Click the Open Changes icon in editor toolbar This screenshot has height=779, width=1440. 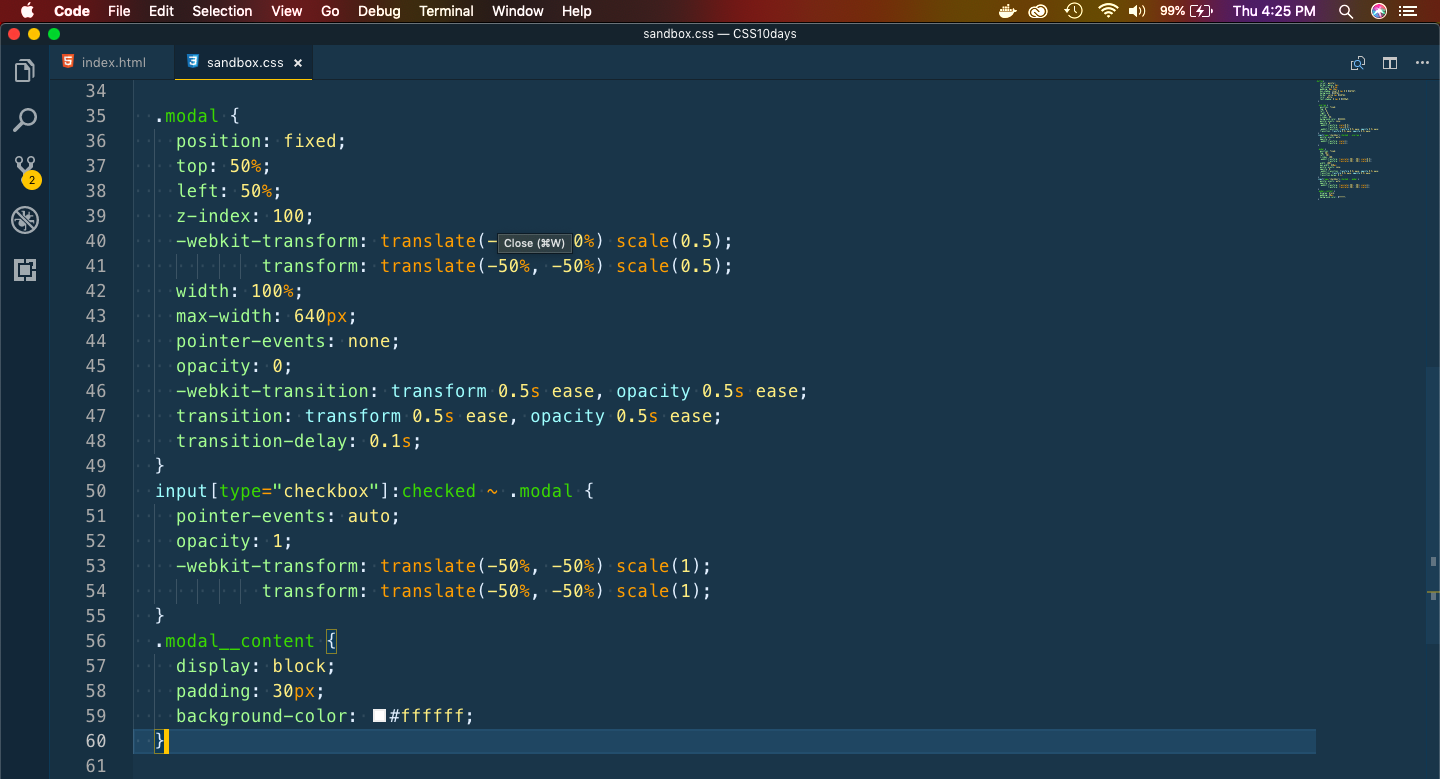click(1358, 63)
